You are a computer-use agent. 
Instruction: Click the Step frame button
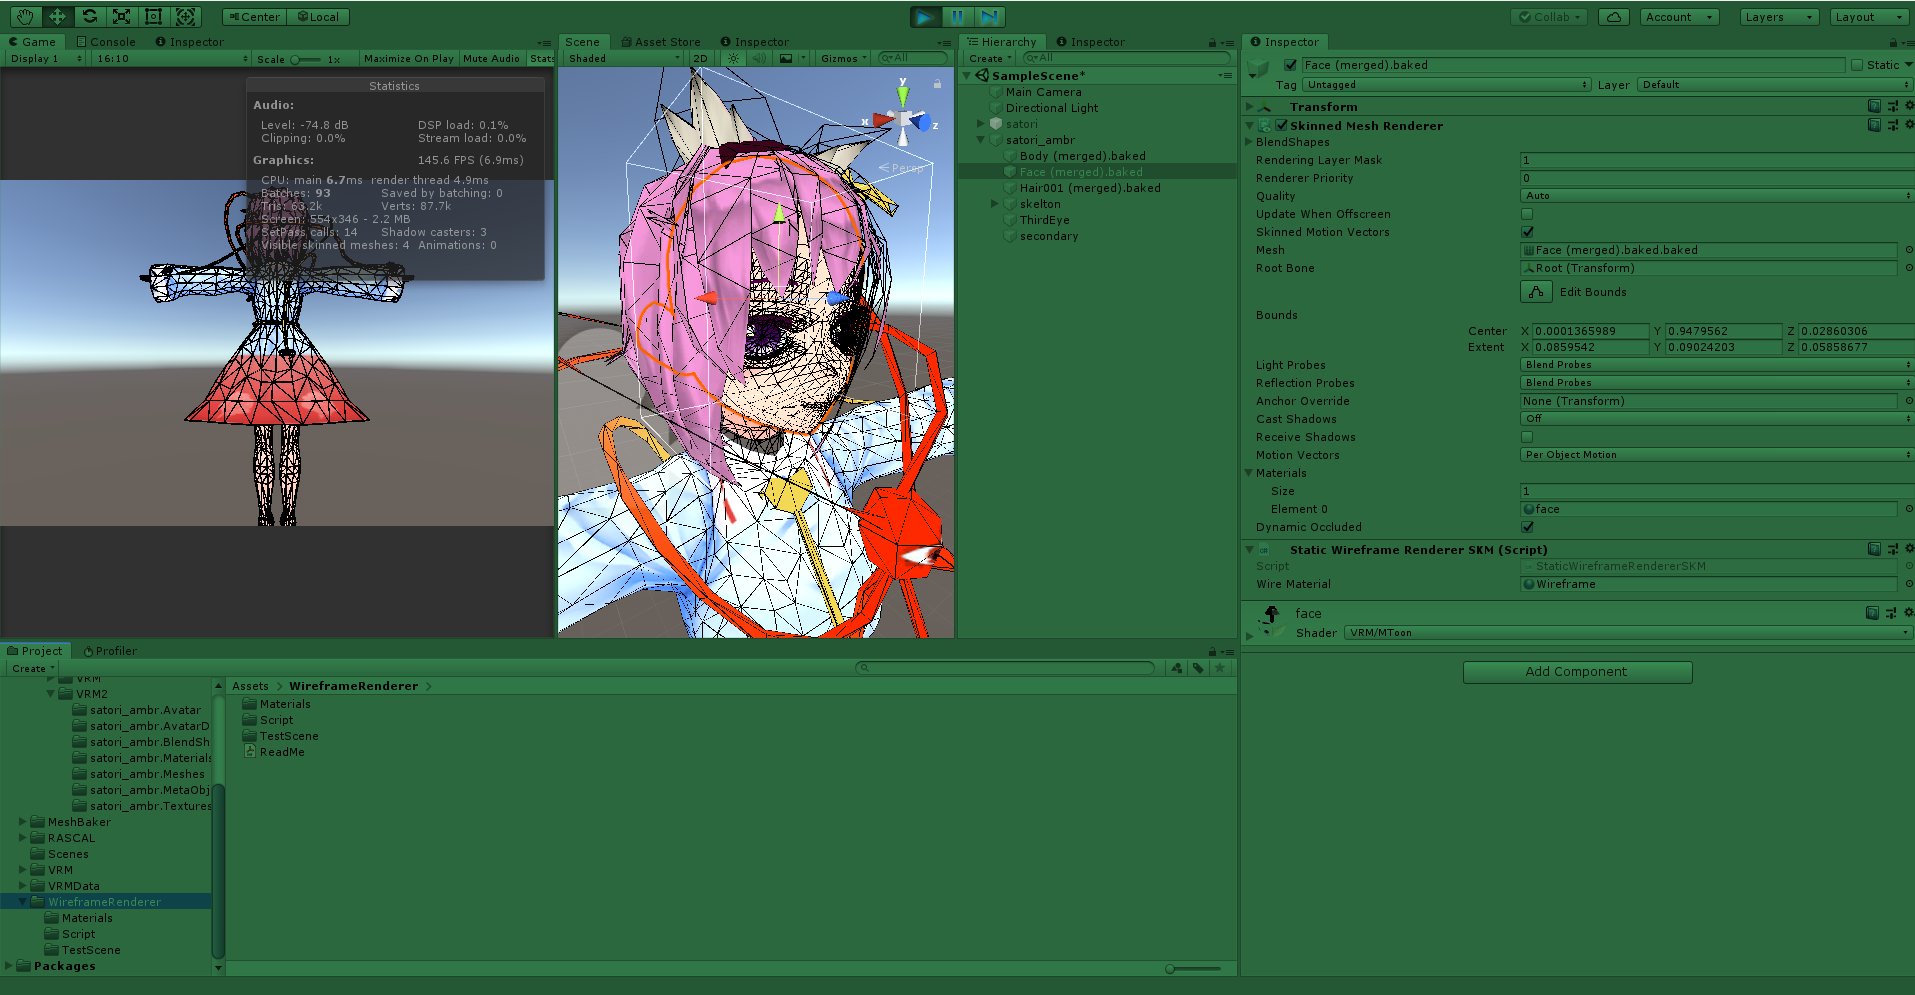coord(989,17)
